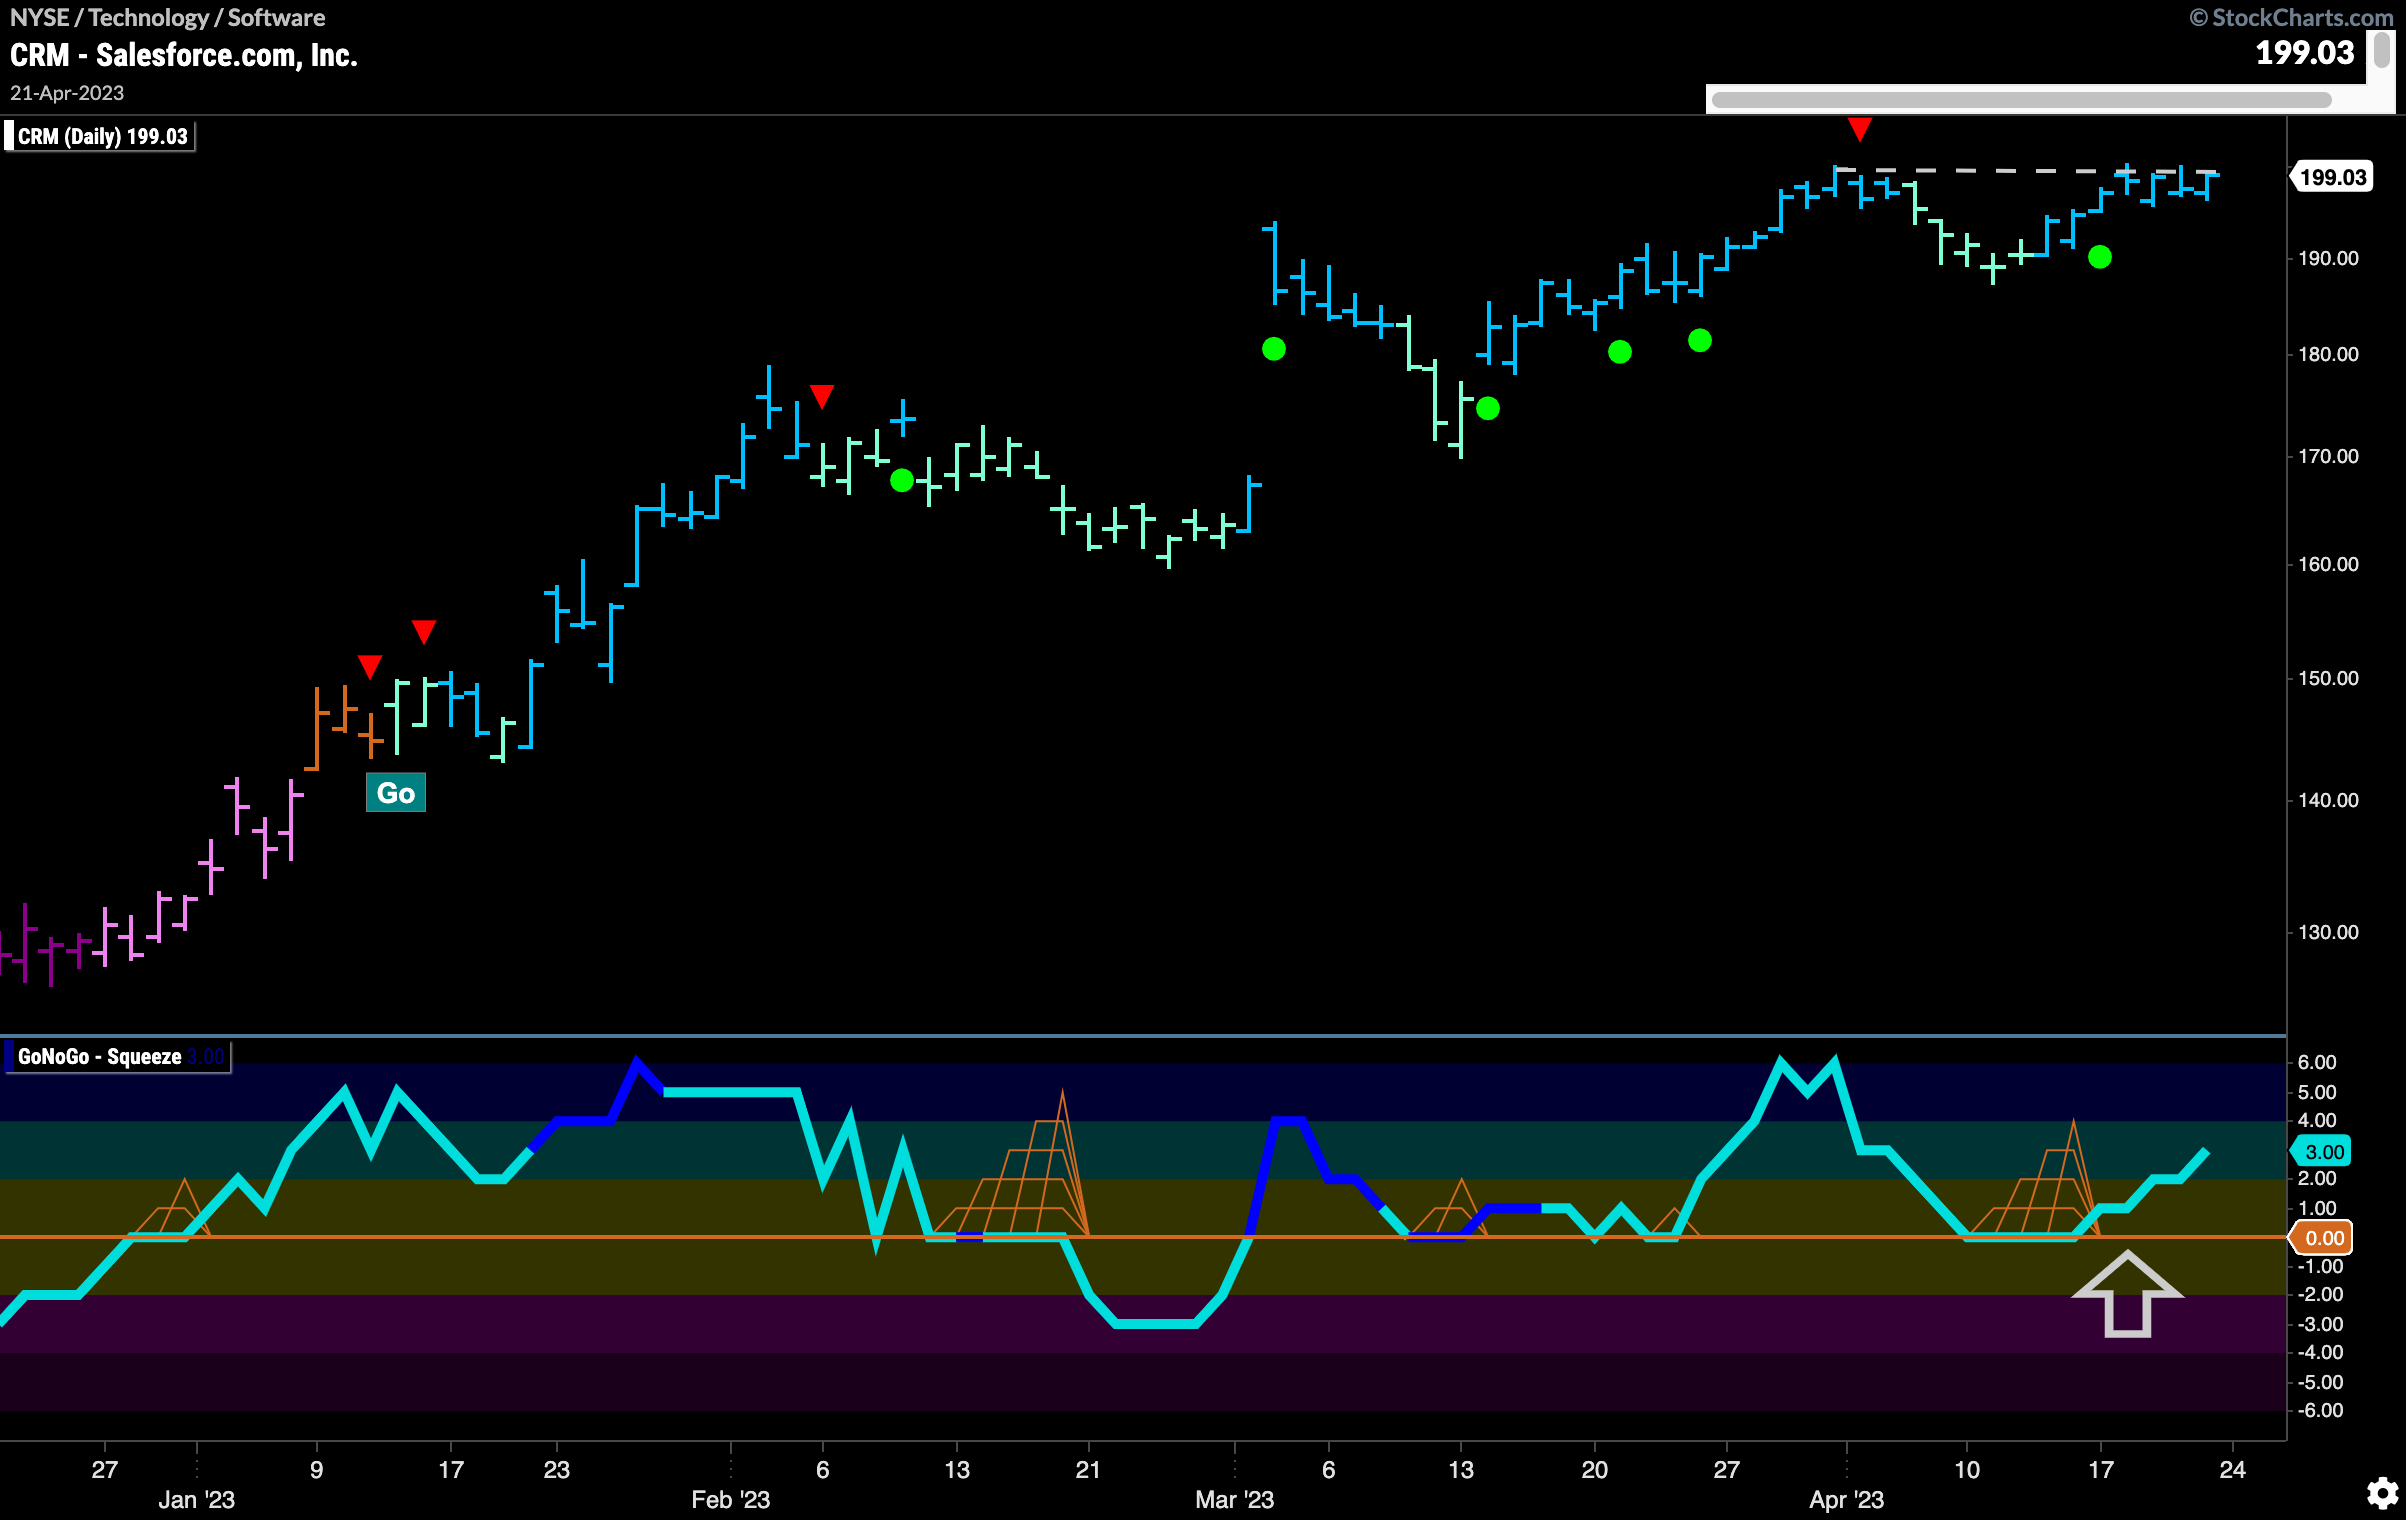Click the red triangle at the February peak
This screenshot has height=1520, width=2406.
pyautogui.click(x=822, y=397)
